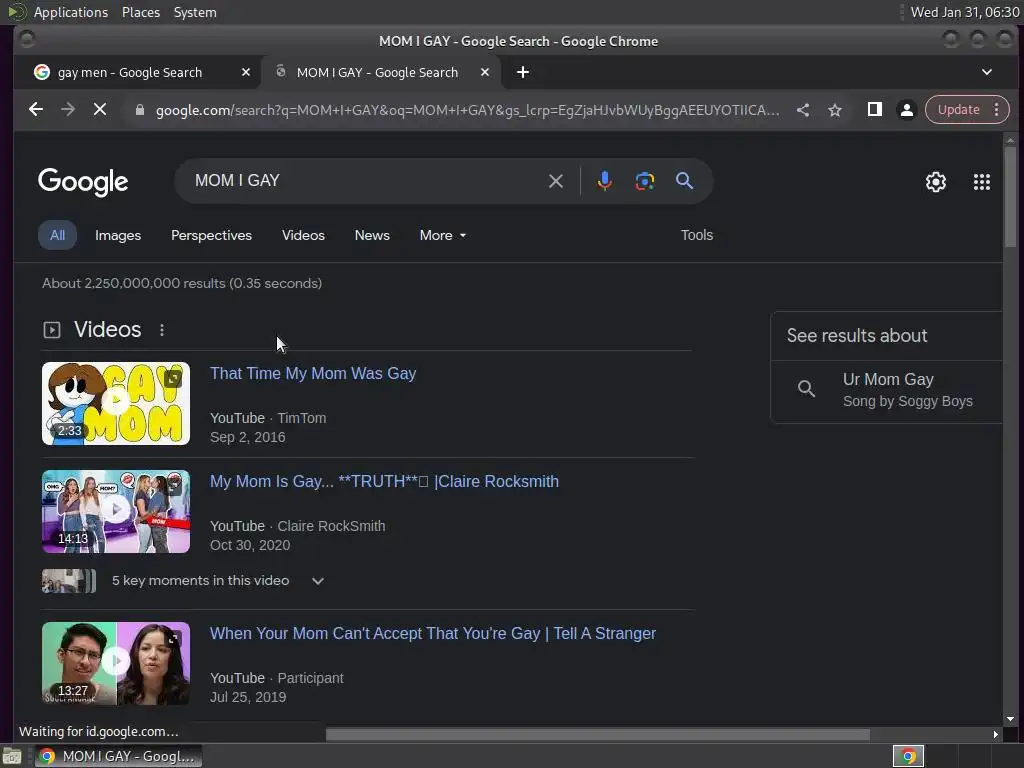Open the Applications menu

click(71, 12)
